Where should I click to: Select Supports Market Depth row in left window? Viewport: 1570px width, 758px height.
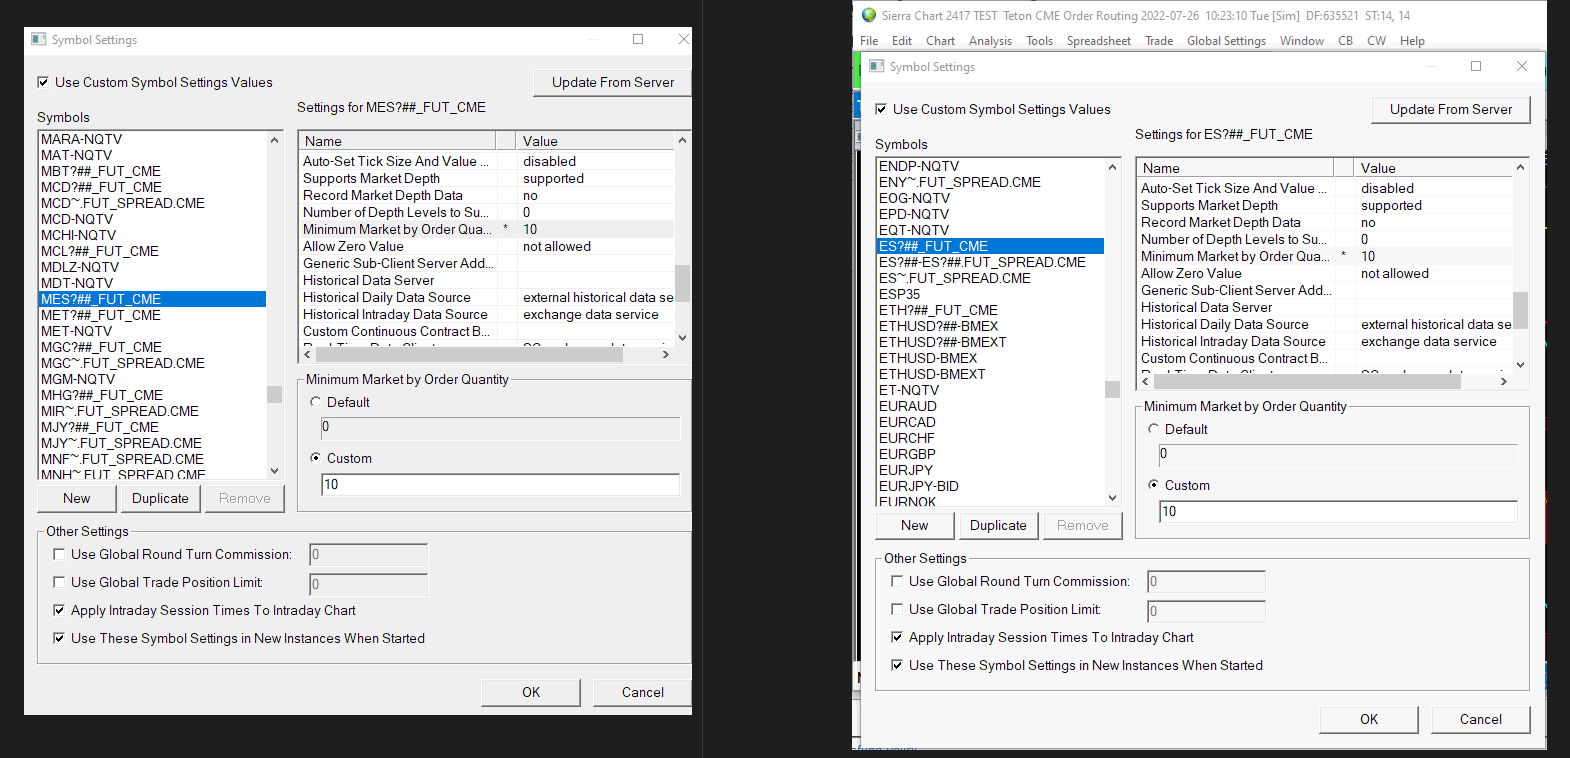(487, 178)
